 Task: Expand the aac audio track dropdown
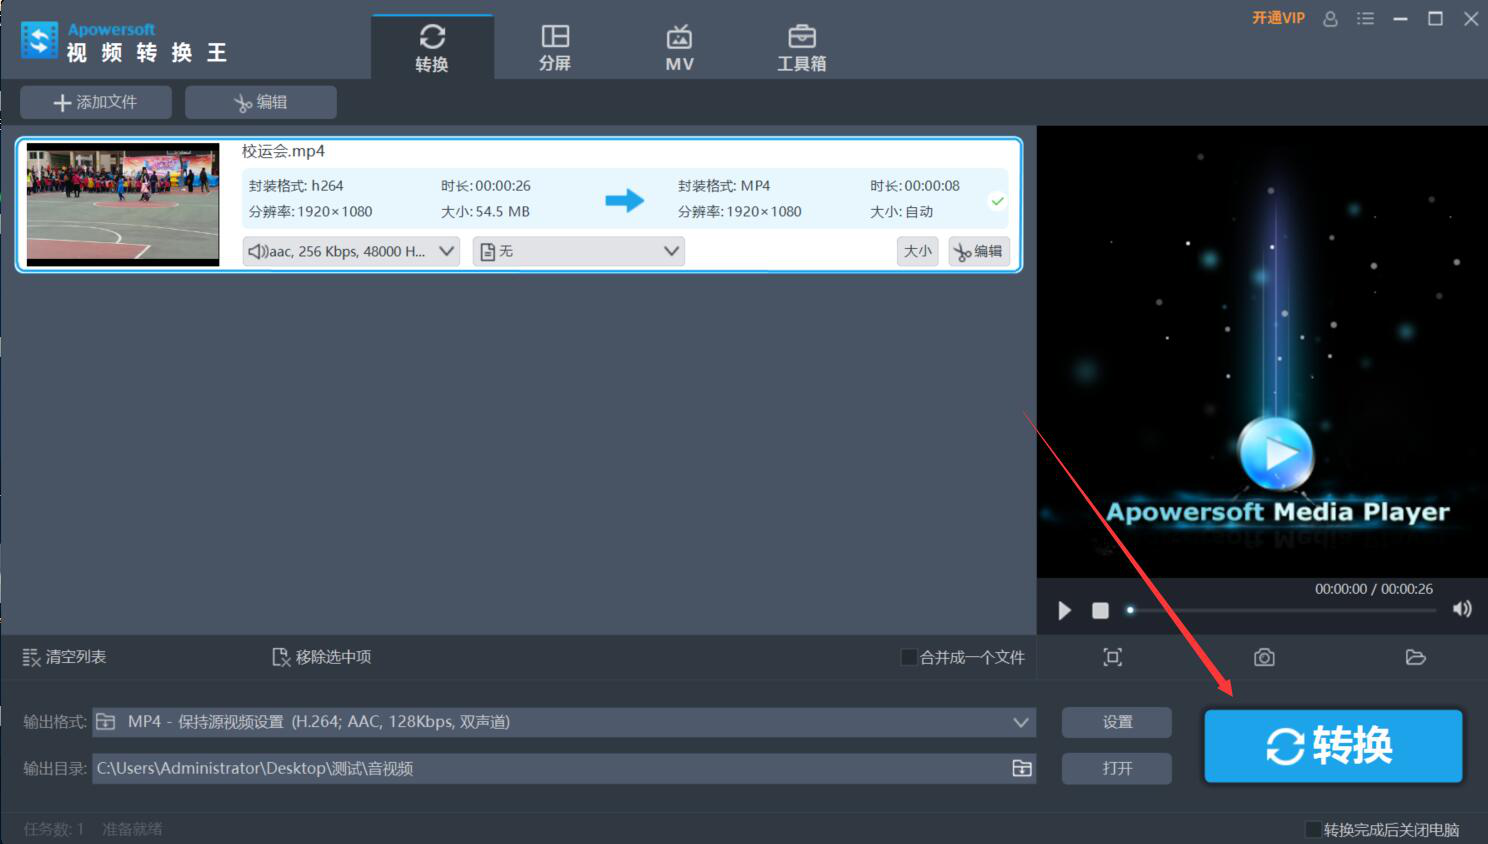351,251
